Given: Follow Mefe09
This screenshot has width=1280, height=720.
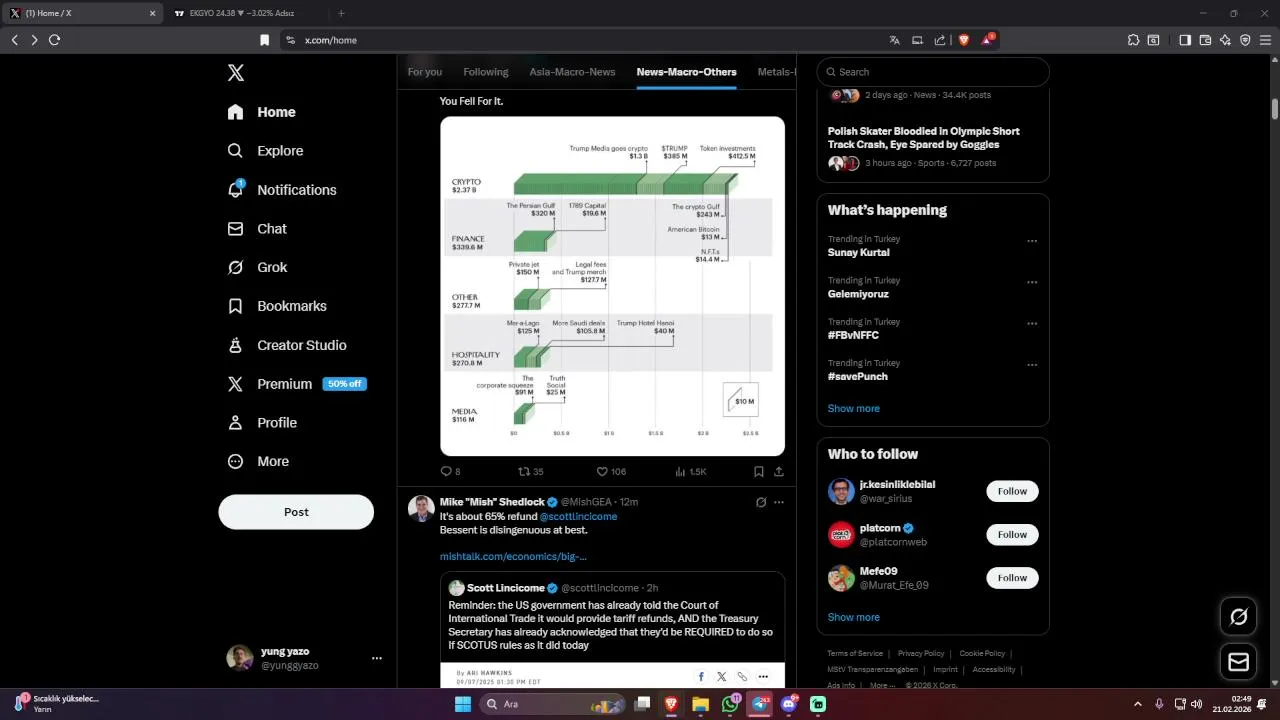Looking at the screenshot, I should 1012,578.
